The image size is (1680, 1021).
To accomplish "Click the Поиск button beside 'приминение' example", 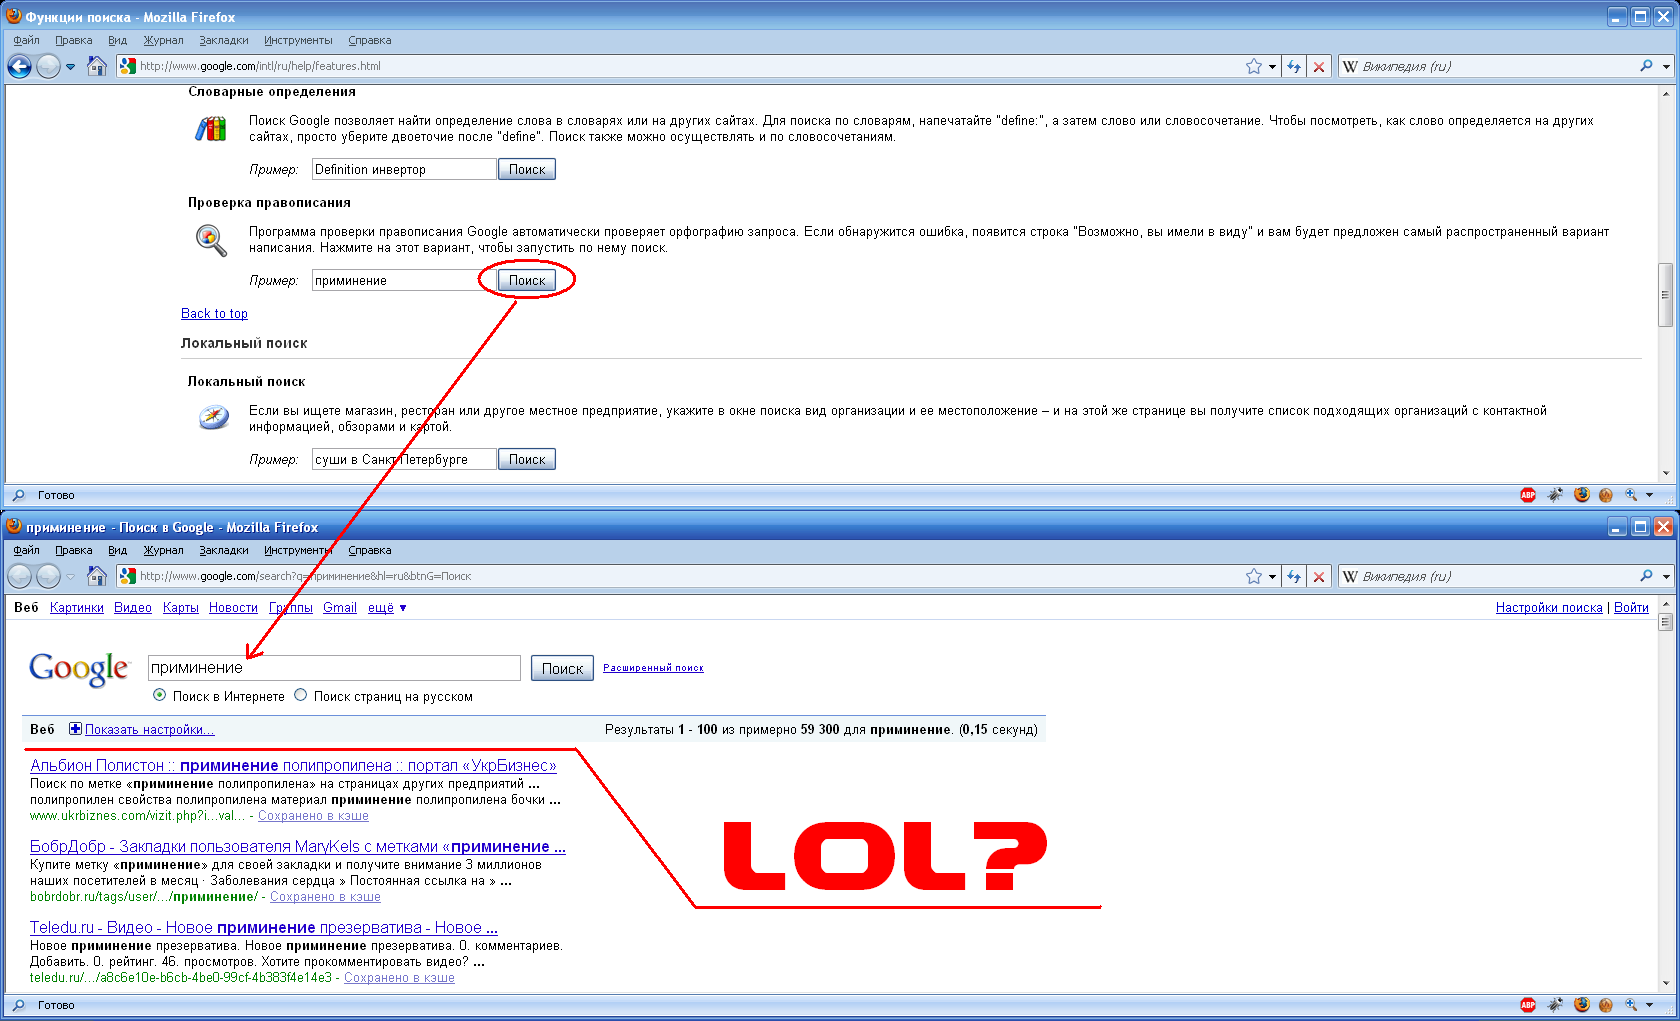I will coord(527,281).
